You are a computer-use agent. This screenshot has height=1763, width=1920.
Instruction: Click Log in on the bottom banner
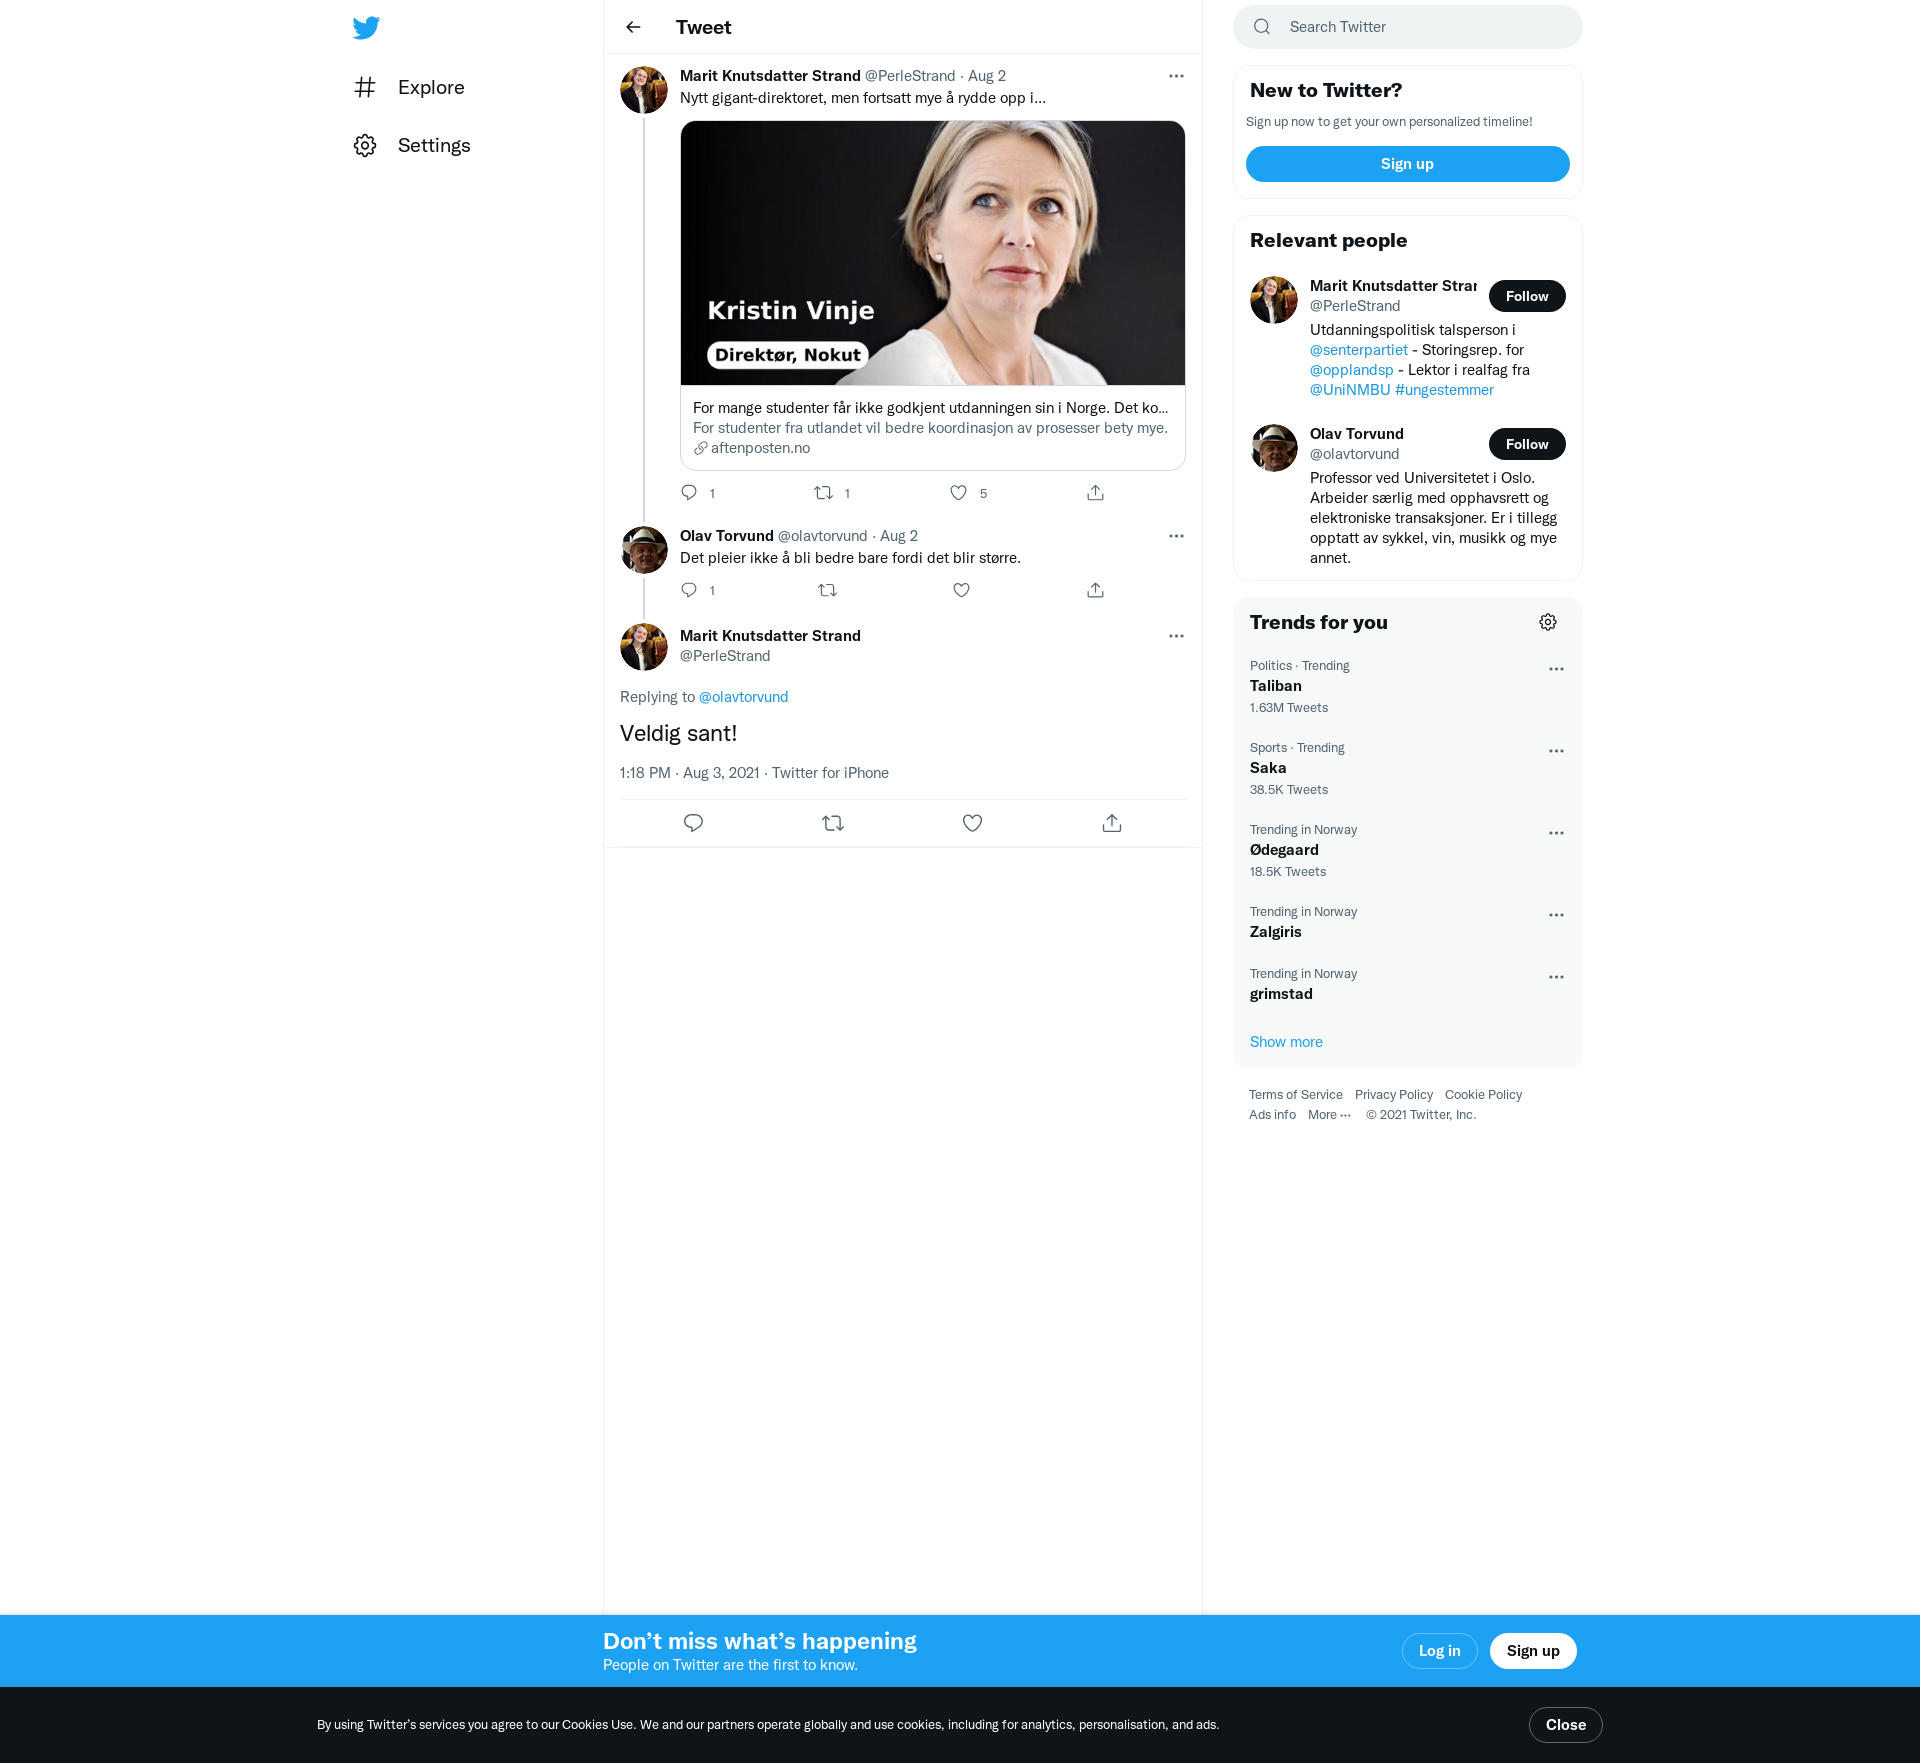[x=1439, y=1651]
